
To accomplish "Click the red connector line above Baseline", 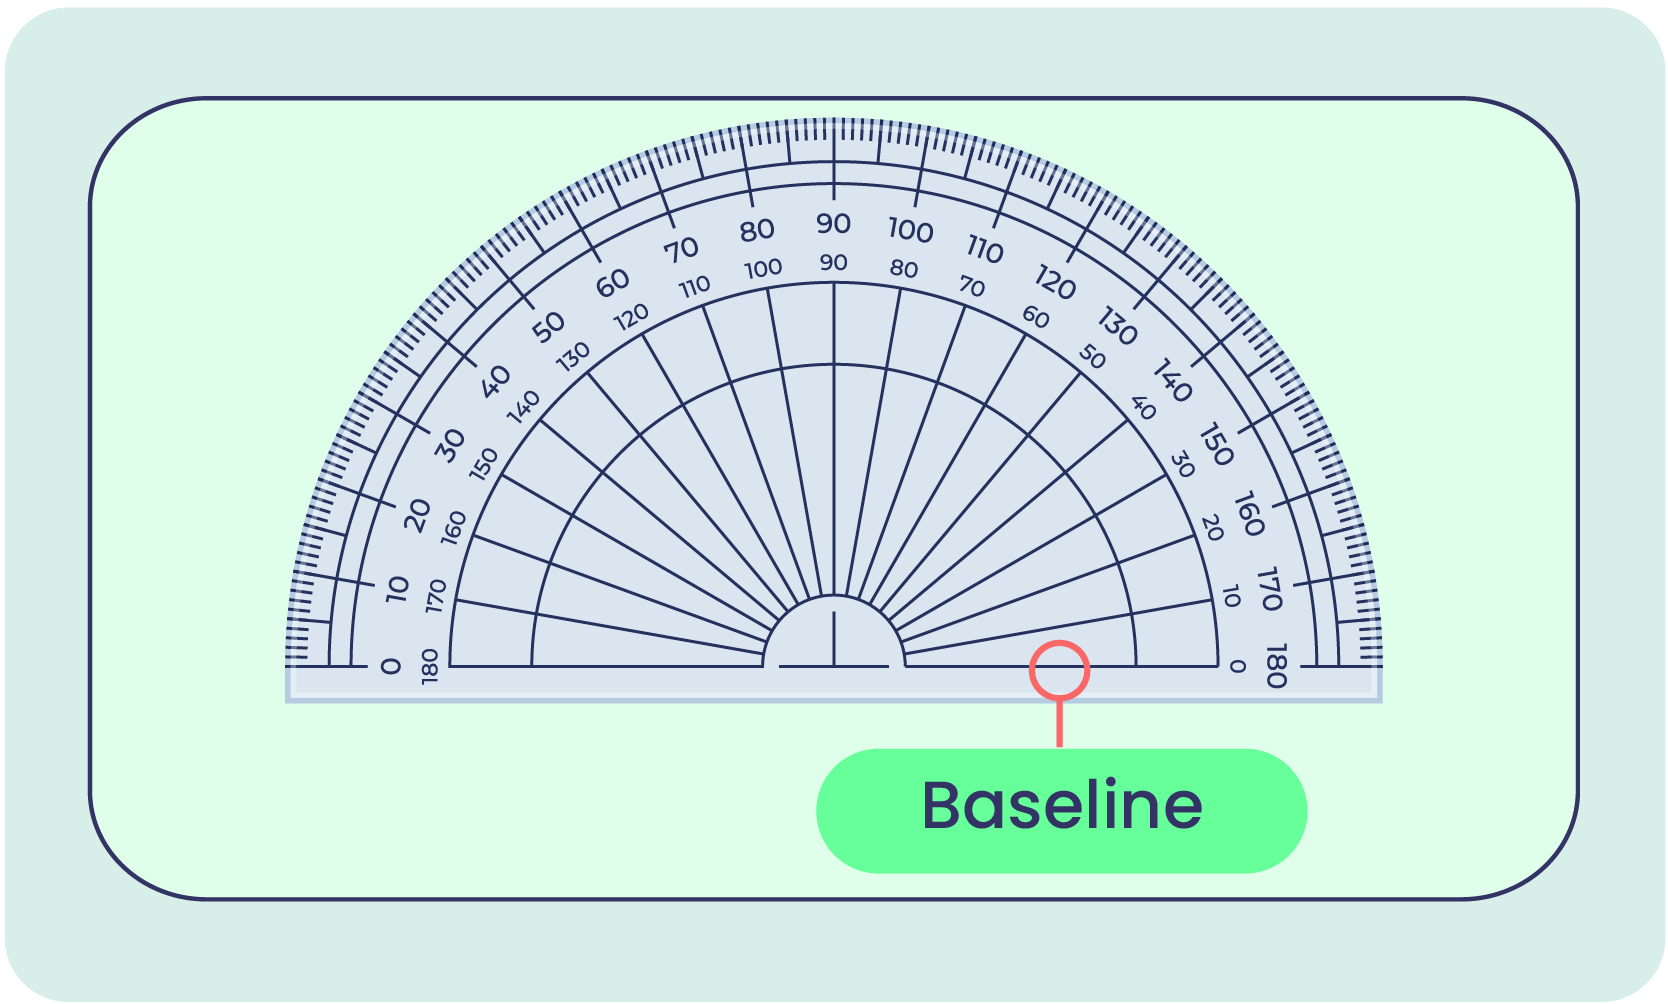I will pos(1059,723).
